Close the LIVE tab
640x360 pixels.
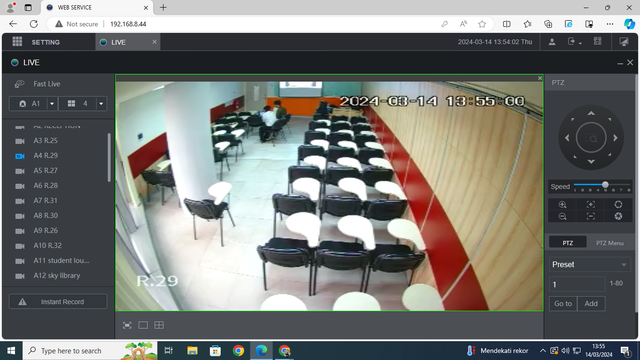[154, 42]
